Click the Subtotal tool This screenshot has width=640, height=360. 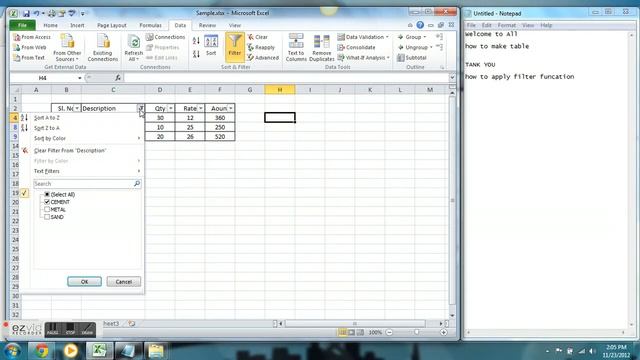tap(411, 58)
